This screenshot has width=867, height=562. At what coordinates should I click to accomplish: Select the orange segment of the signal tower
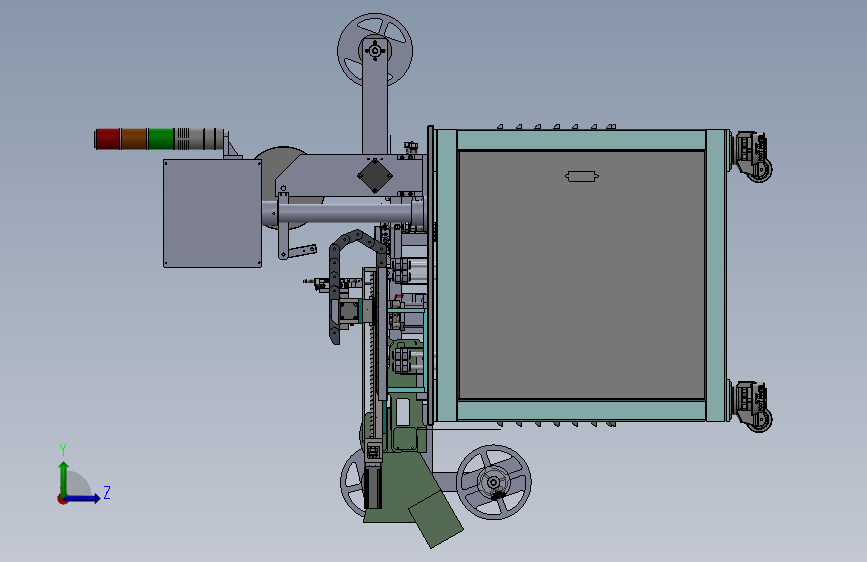click(x=134, y=139)
